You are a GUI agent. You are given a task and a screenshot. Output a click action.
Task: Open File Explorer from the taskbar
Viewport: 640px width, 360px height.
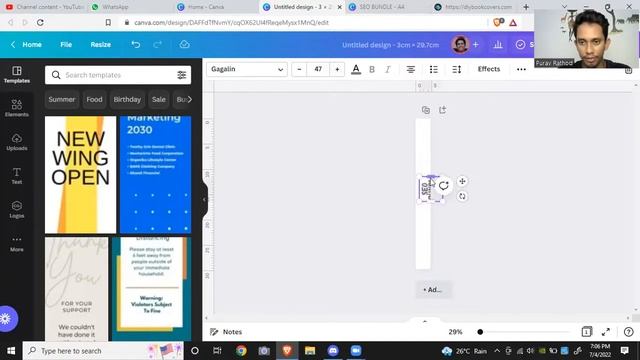coord(310,351)
